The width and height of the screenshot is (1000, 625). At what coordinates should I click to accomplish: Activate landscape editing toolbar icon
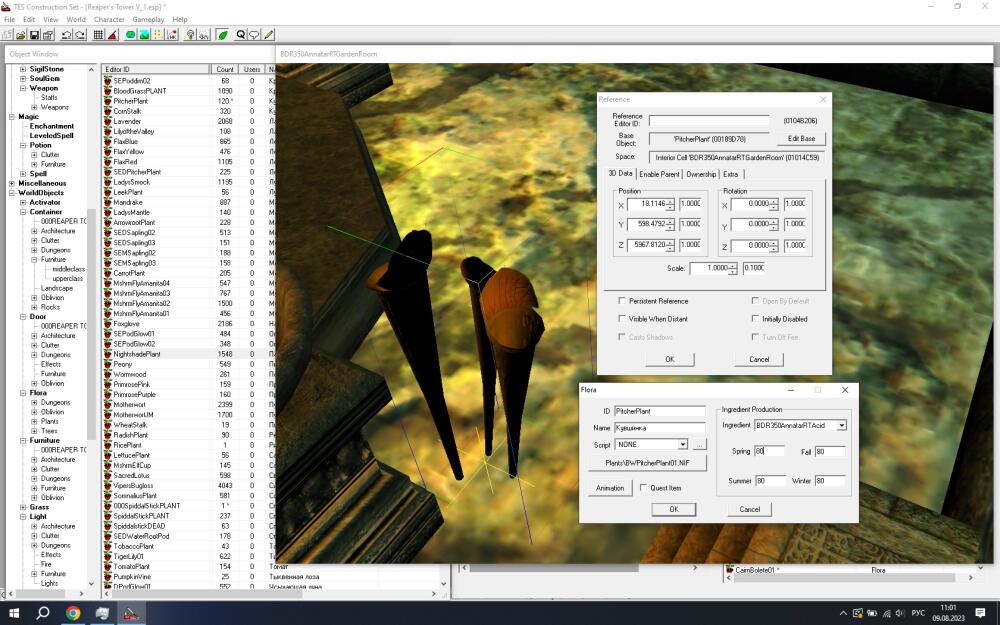[144, 35]
